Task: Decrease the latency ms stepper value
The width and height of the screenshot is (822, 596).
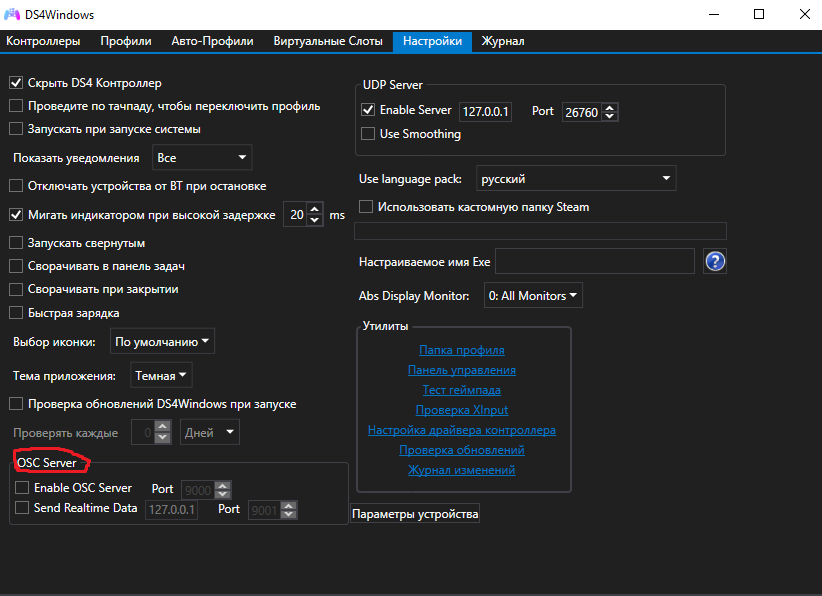Action: tap(315, 220)
